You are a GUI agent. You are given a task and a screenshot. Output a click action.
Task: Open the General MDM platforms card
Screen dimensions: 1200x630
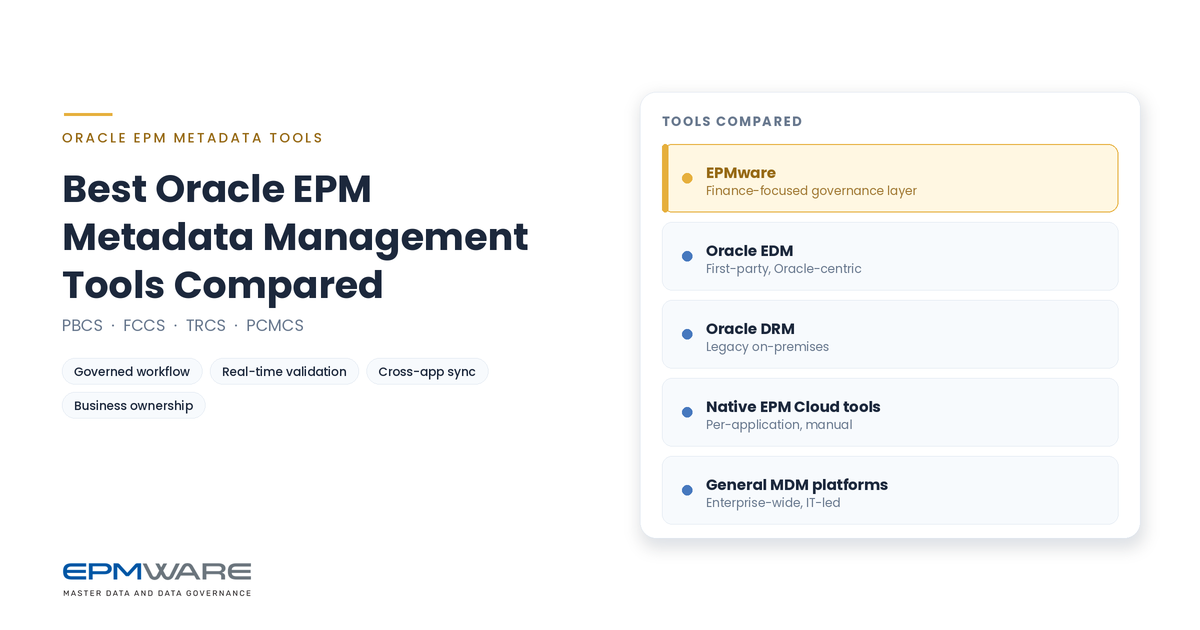click(890, 490)
